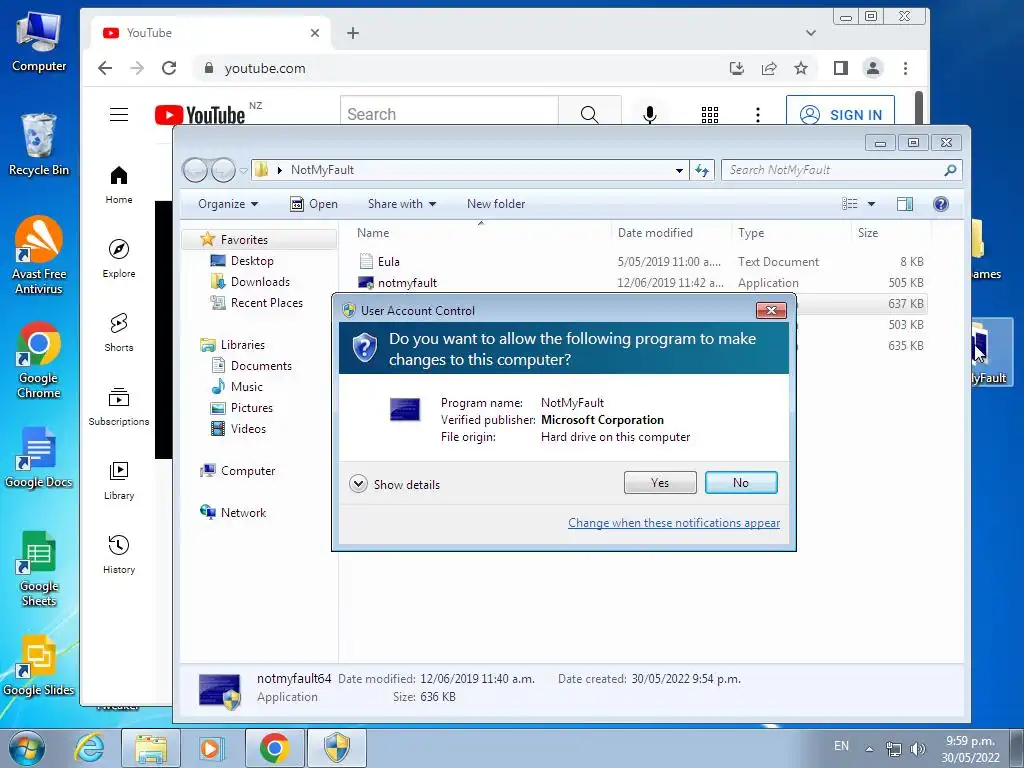Open Internet Explorer from taskbar
Screen dimensions: 1024x768
click(x=89, y=748)
